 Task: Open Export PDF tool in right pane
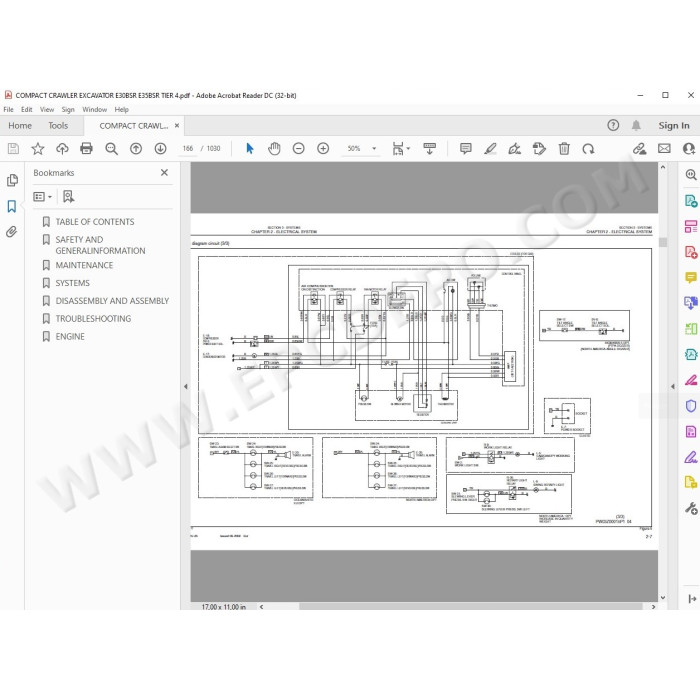691,201
